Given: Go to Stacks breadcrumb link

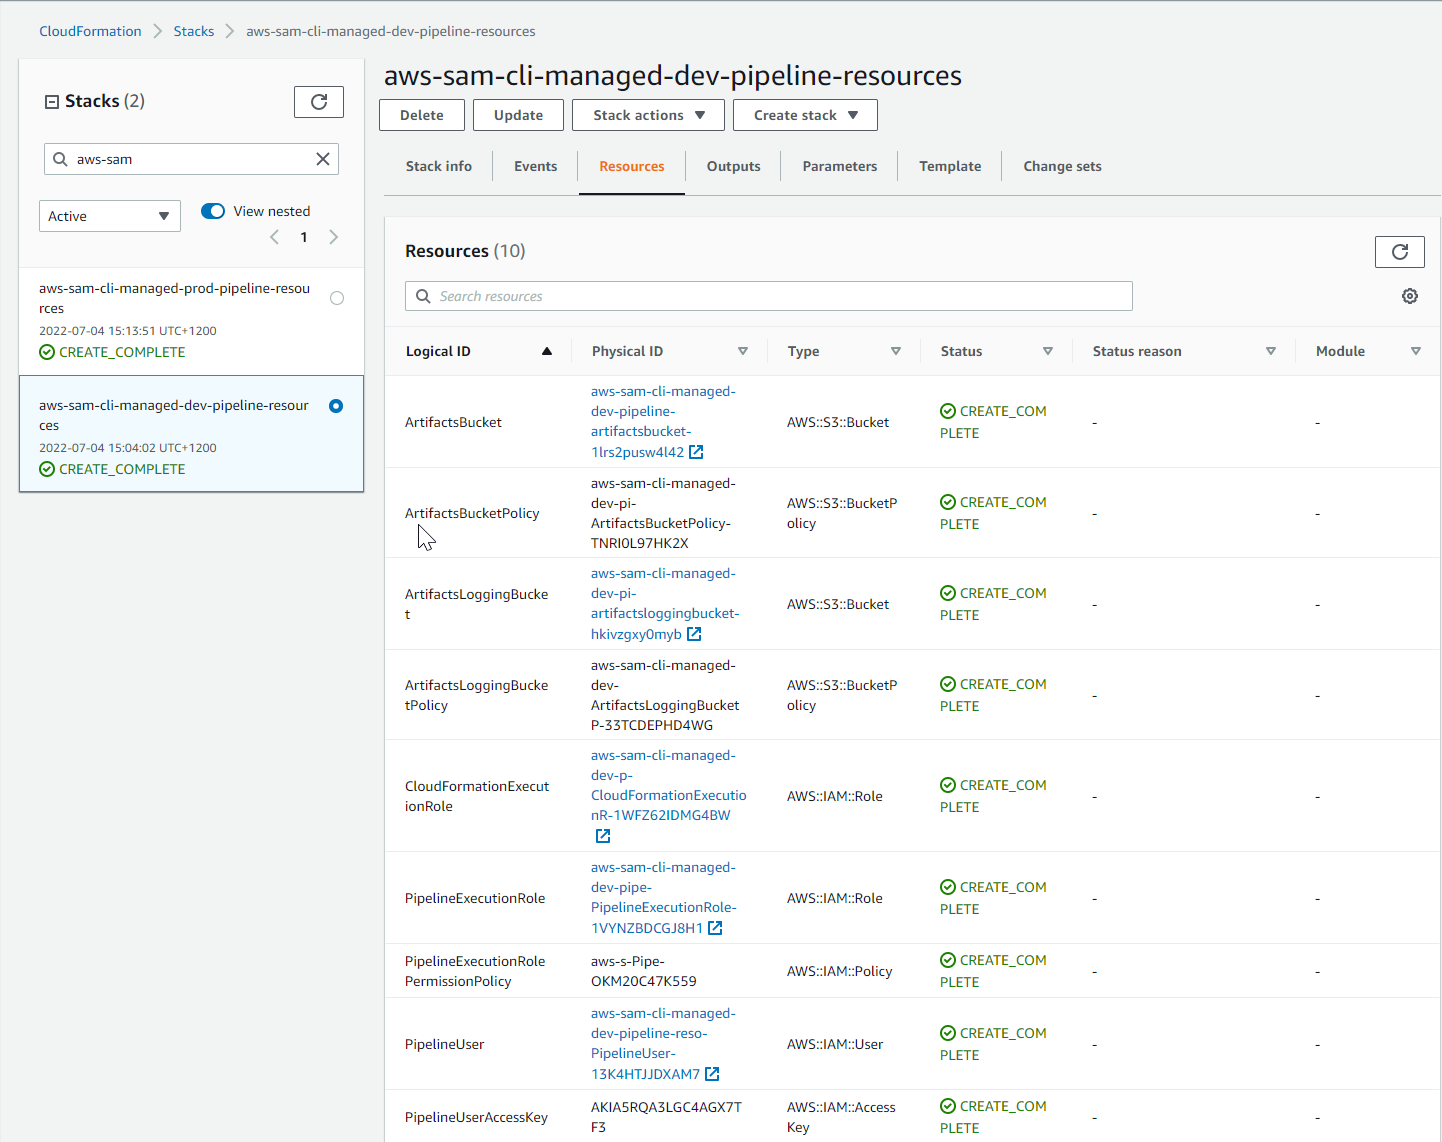Looking at the screenshot, I should pos(194,31).
